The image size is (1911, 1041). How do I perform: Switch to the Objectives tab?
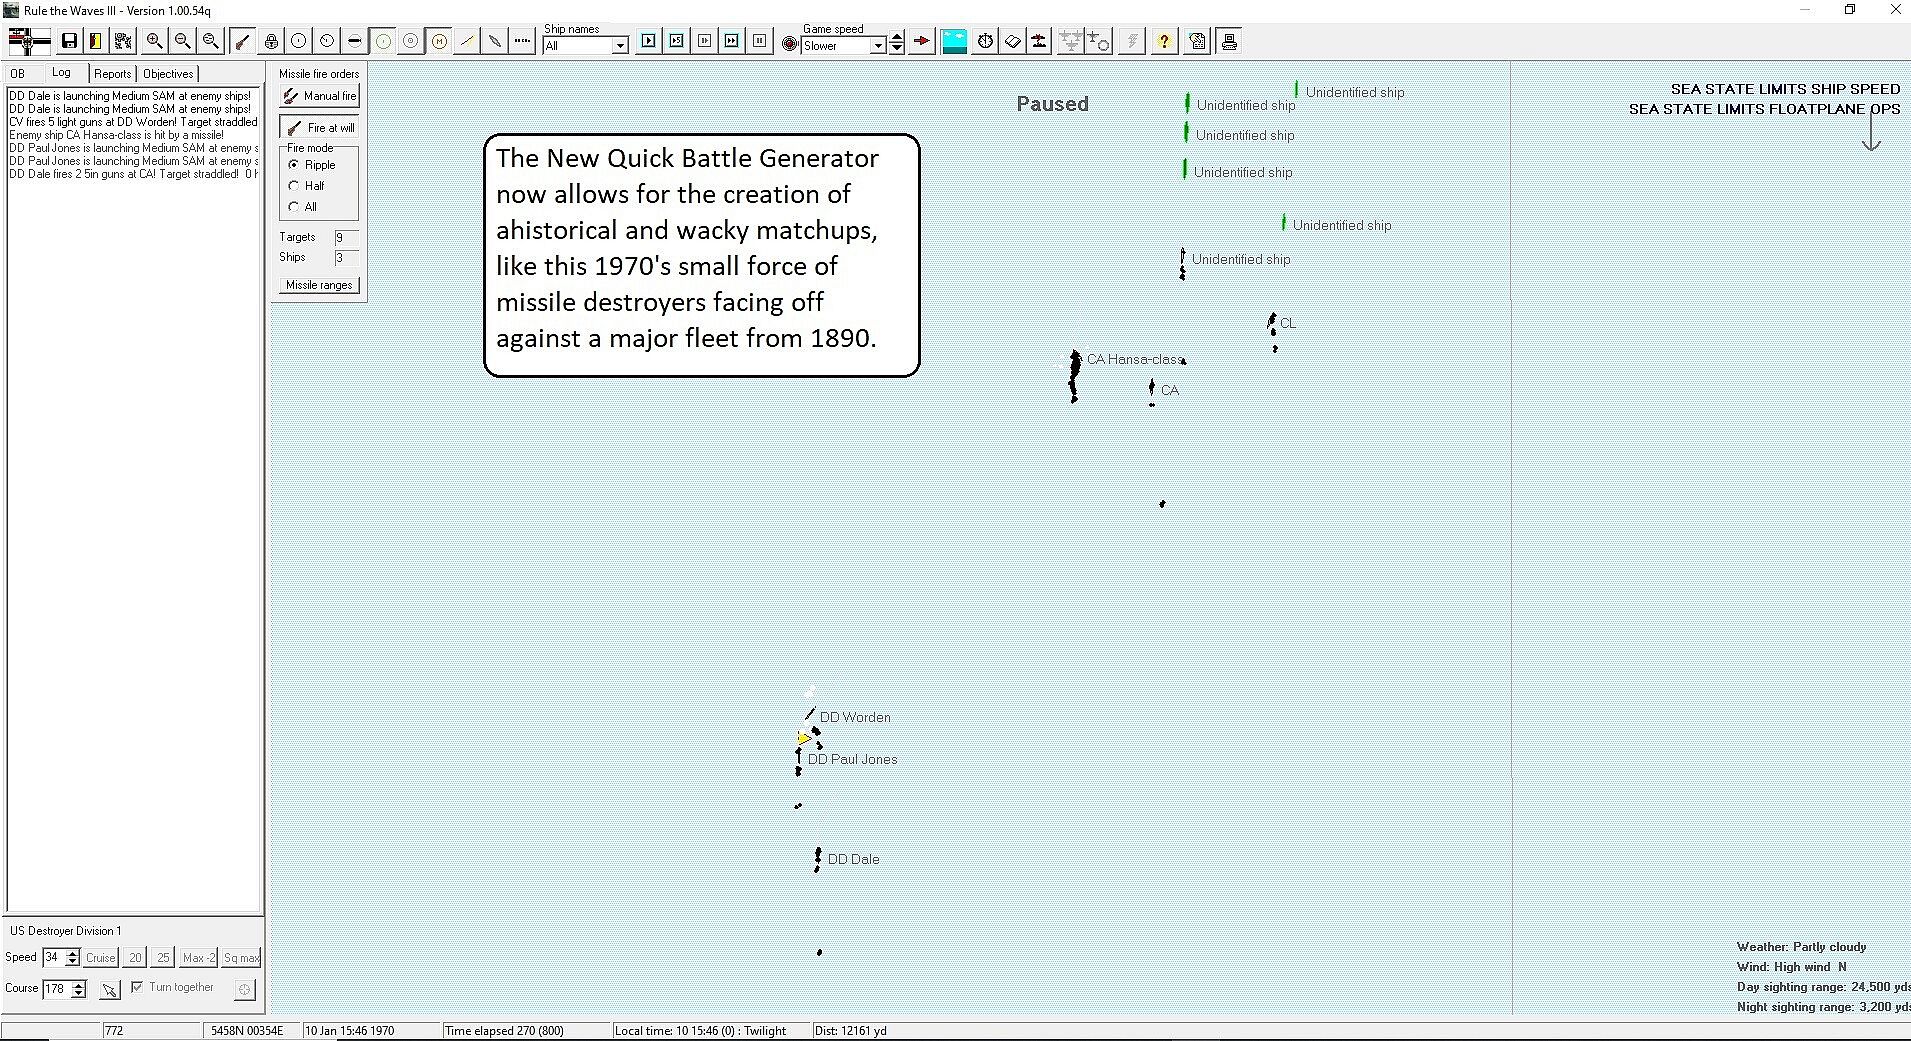pyautogui.click(x=168, y=74)
